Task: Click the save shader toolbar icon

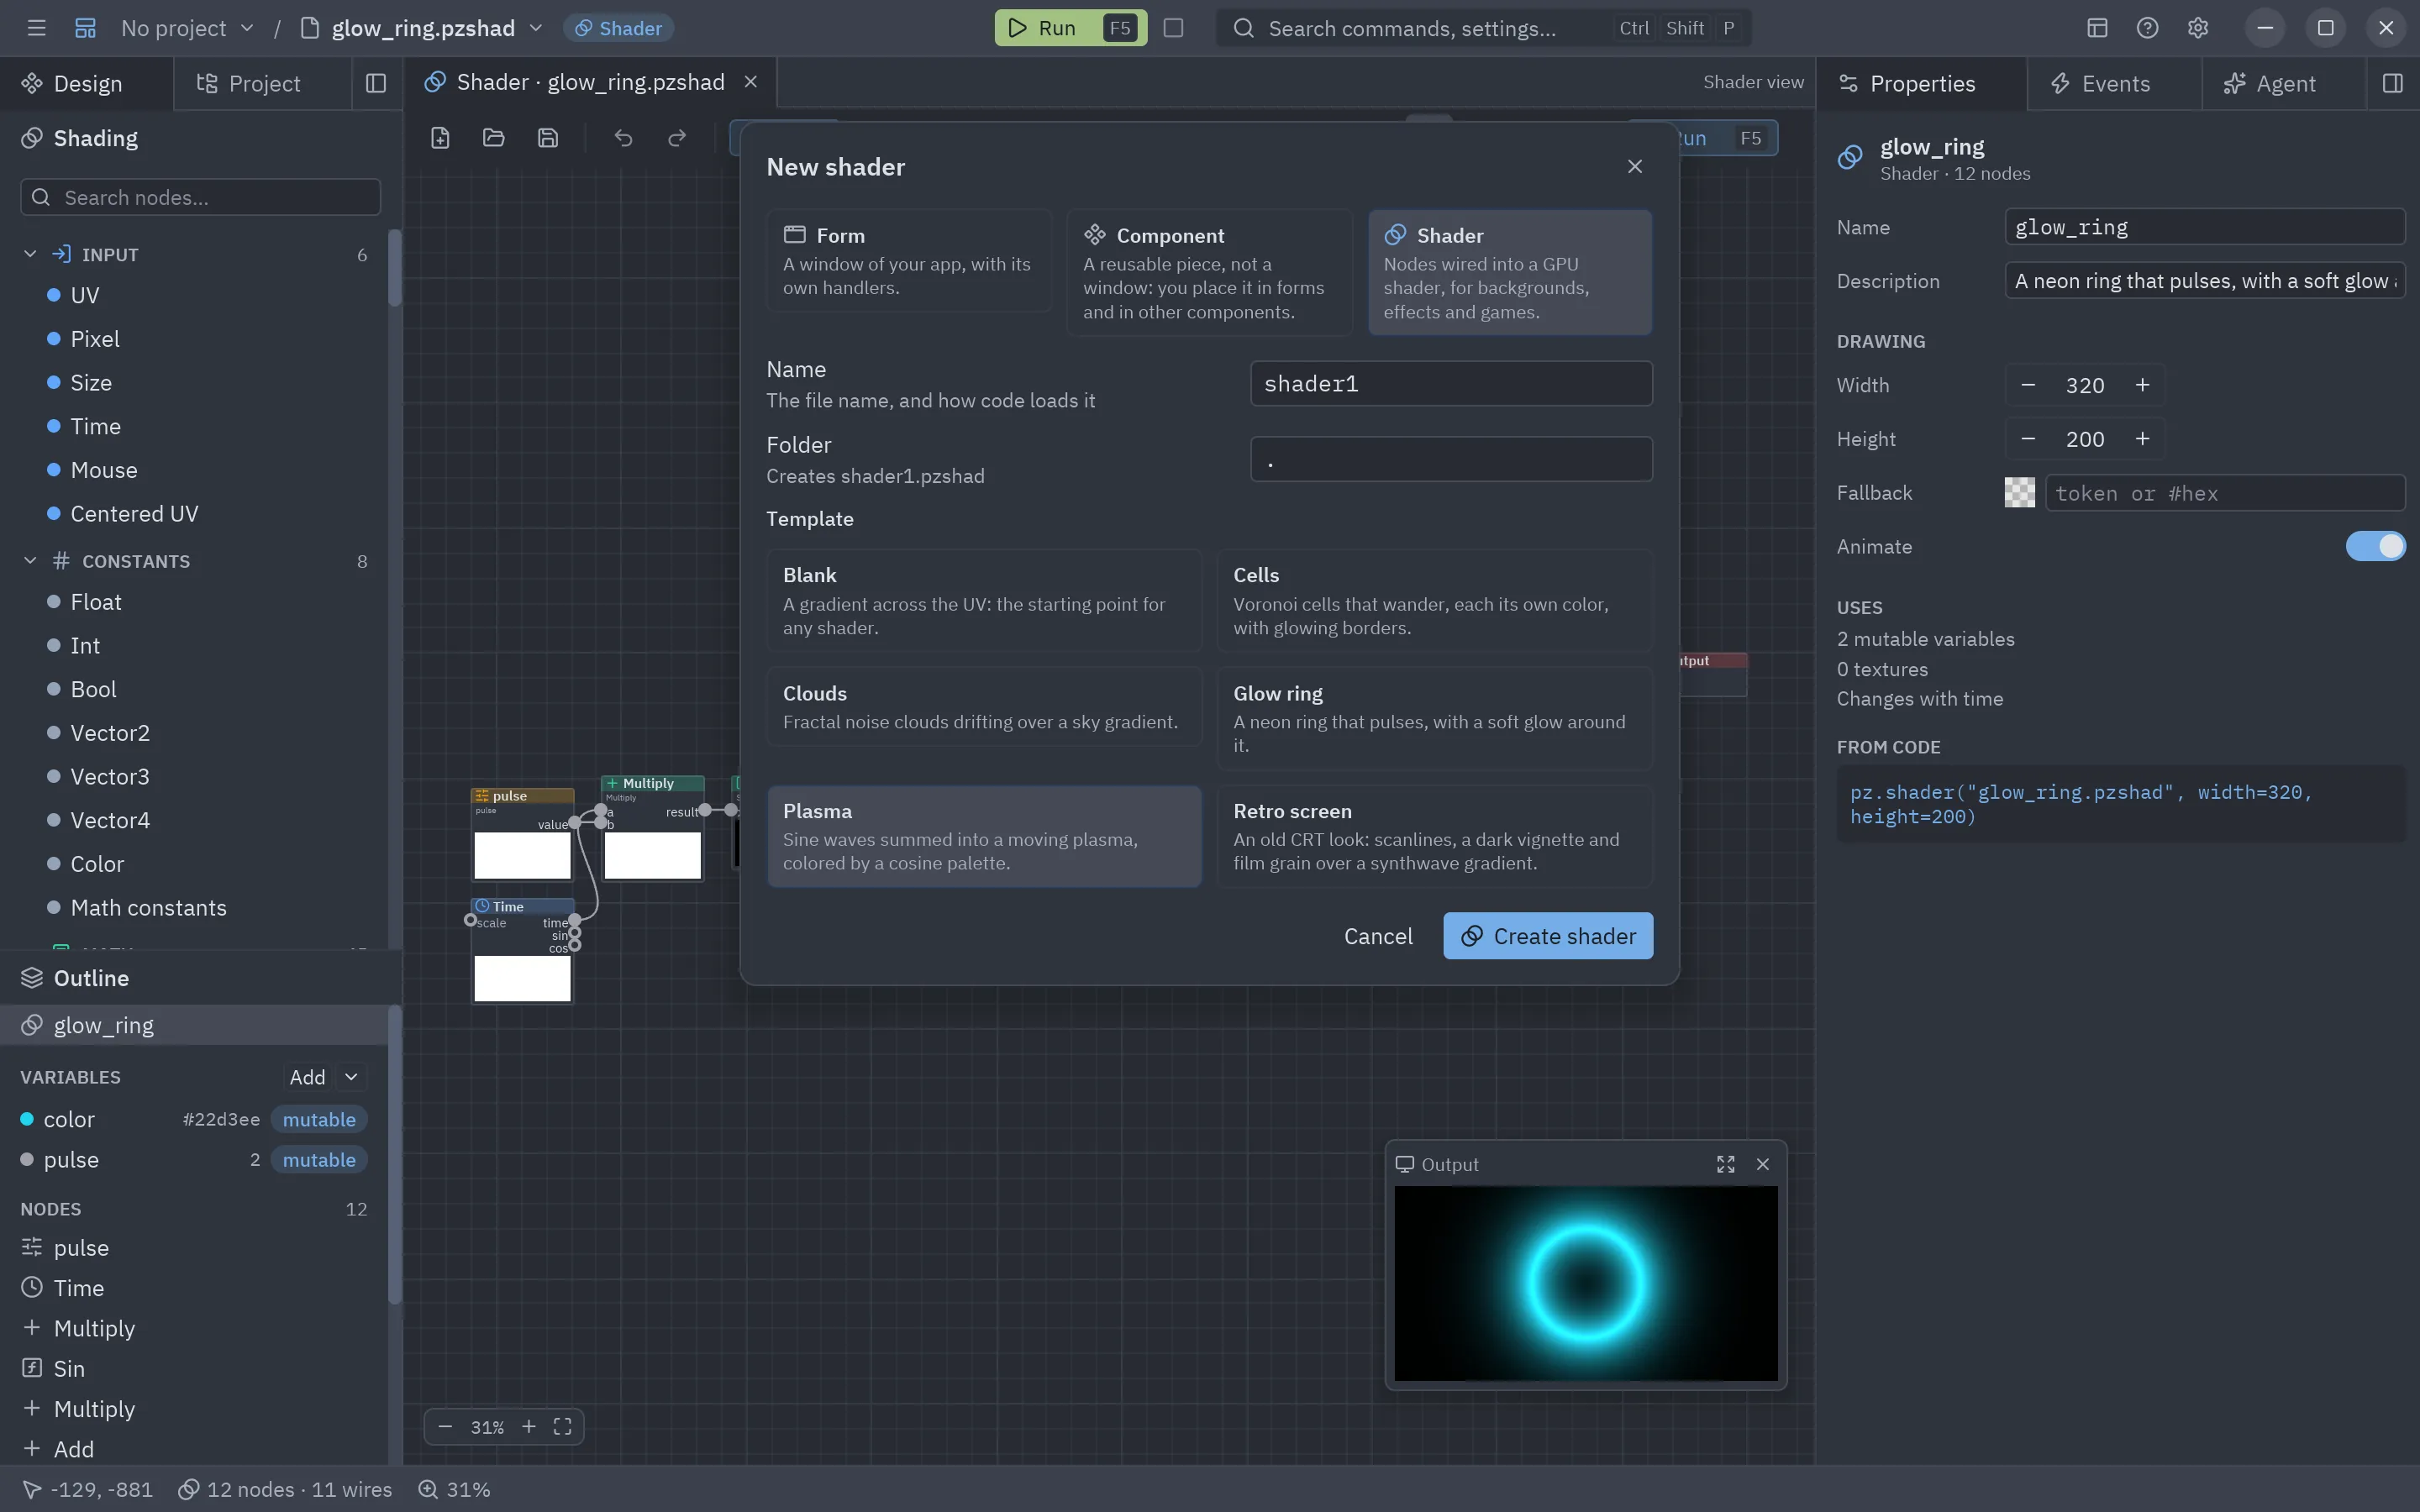Action: tap(548, 138)
